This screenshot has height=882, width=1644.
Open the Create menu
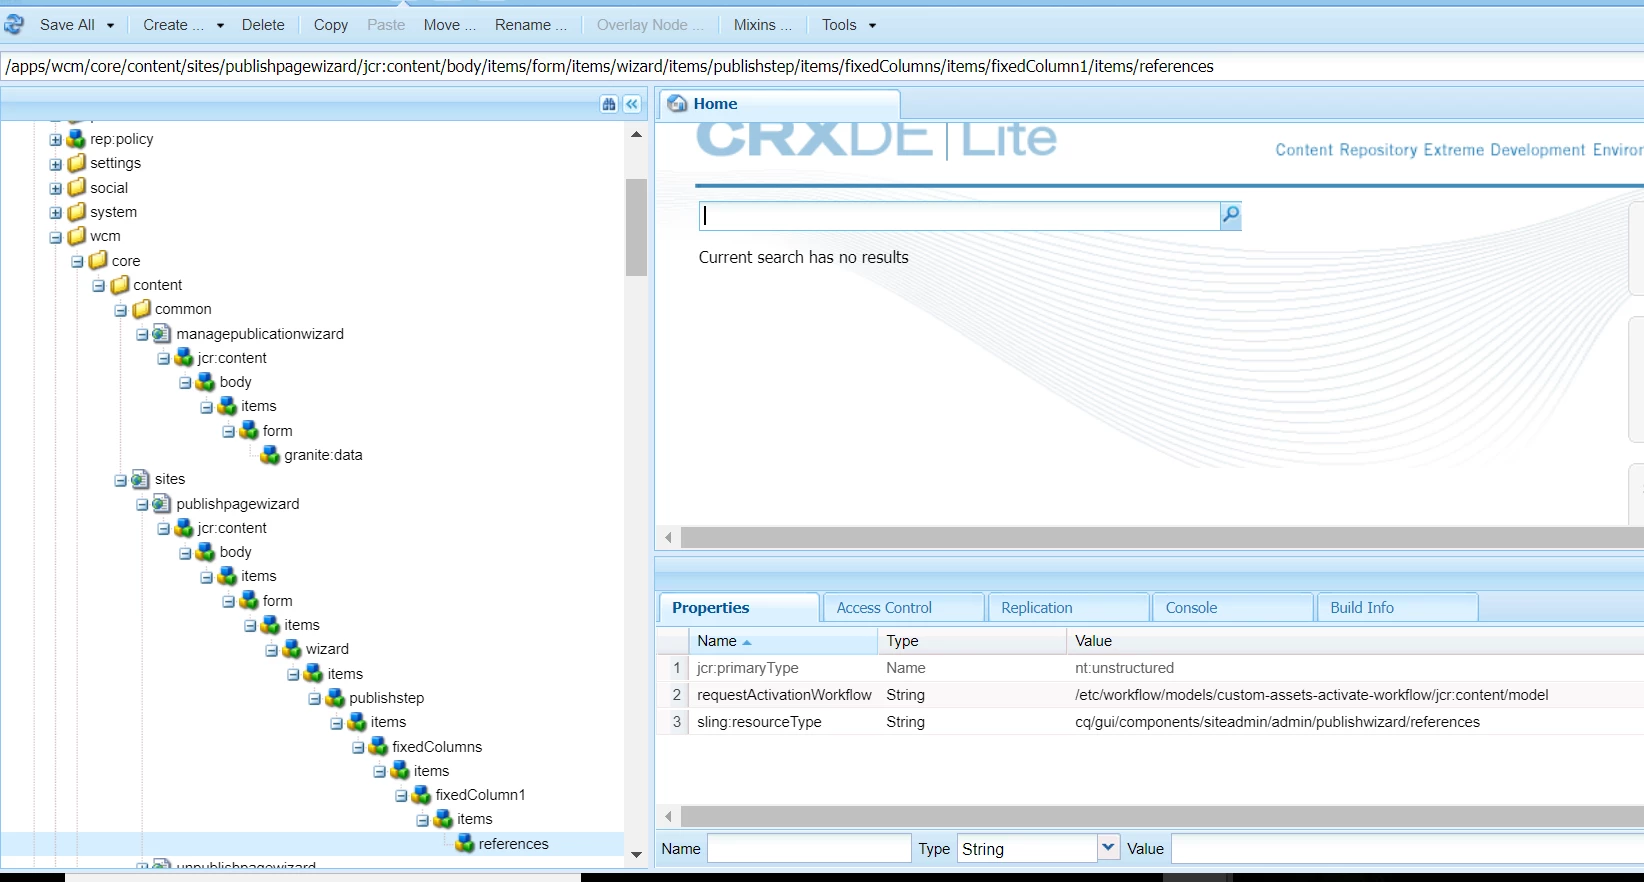(173, 25)
